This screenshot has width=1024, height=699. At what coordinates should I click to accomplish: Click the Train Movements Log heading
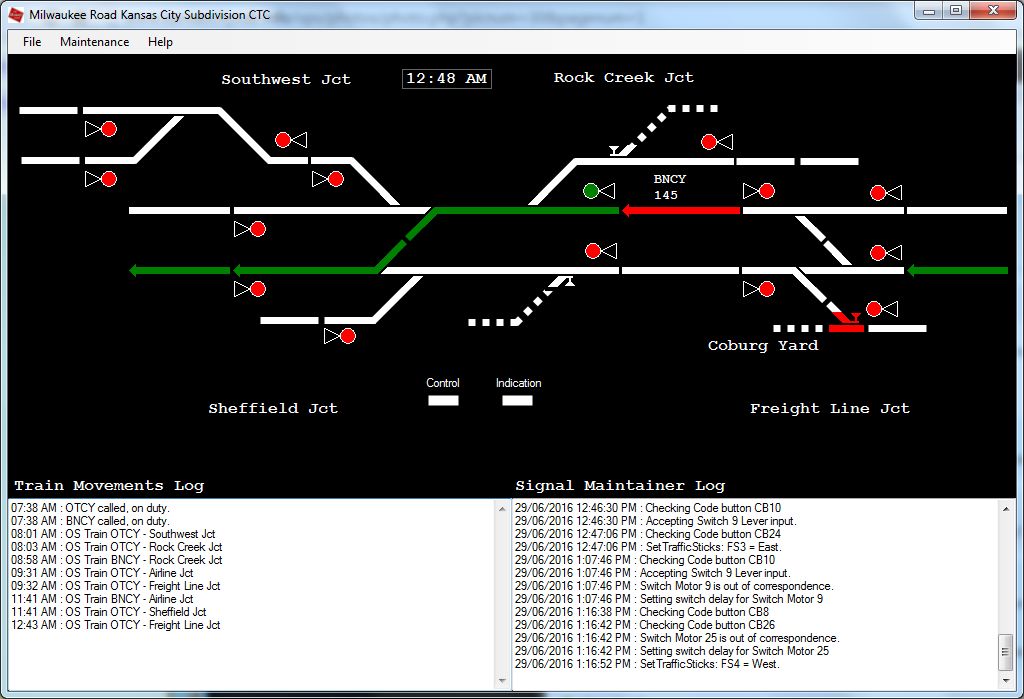point(109,486)
